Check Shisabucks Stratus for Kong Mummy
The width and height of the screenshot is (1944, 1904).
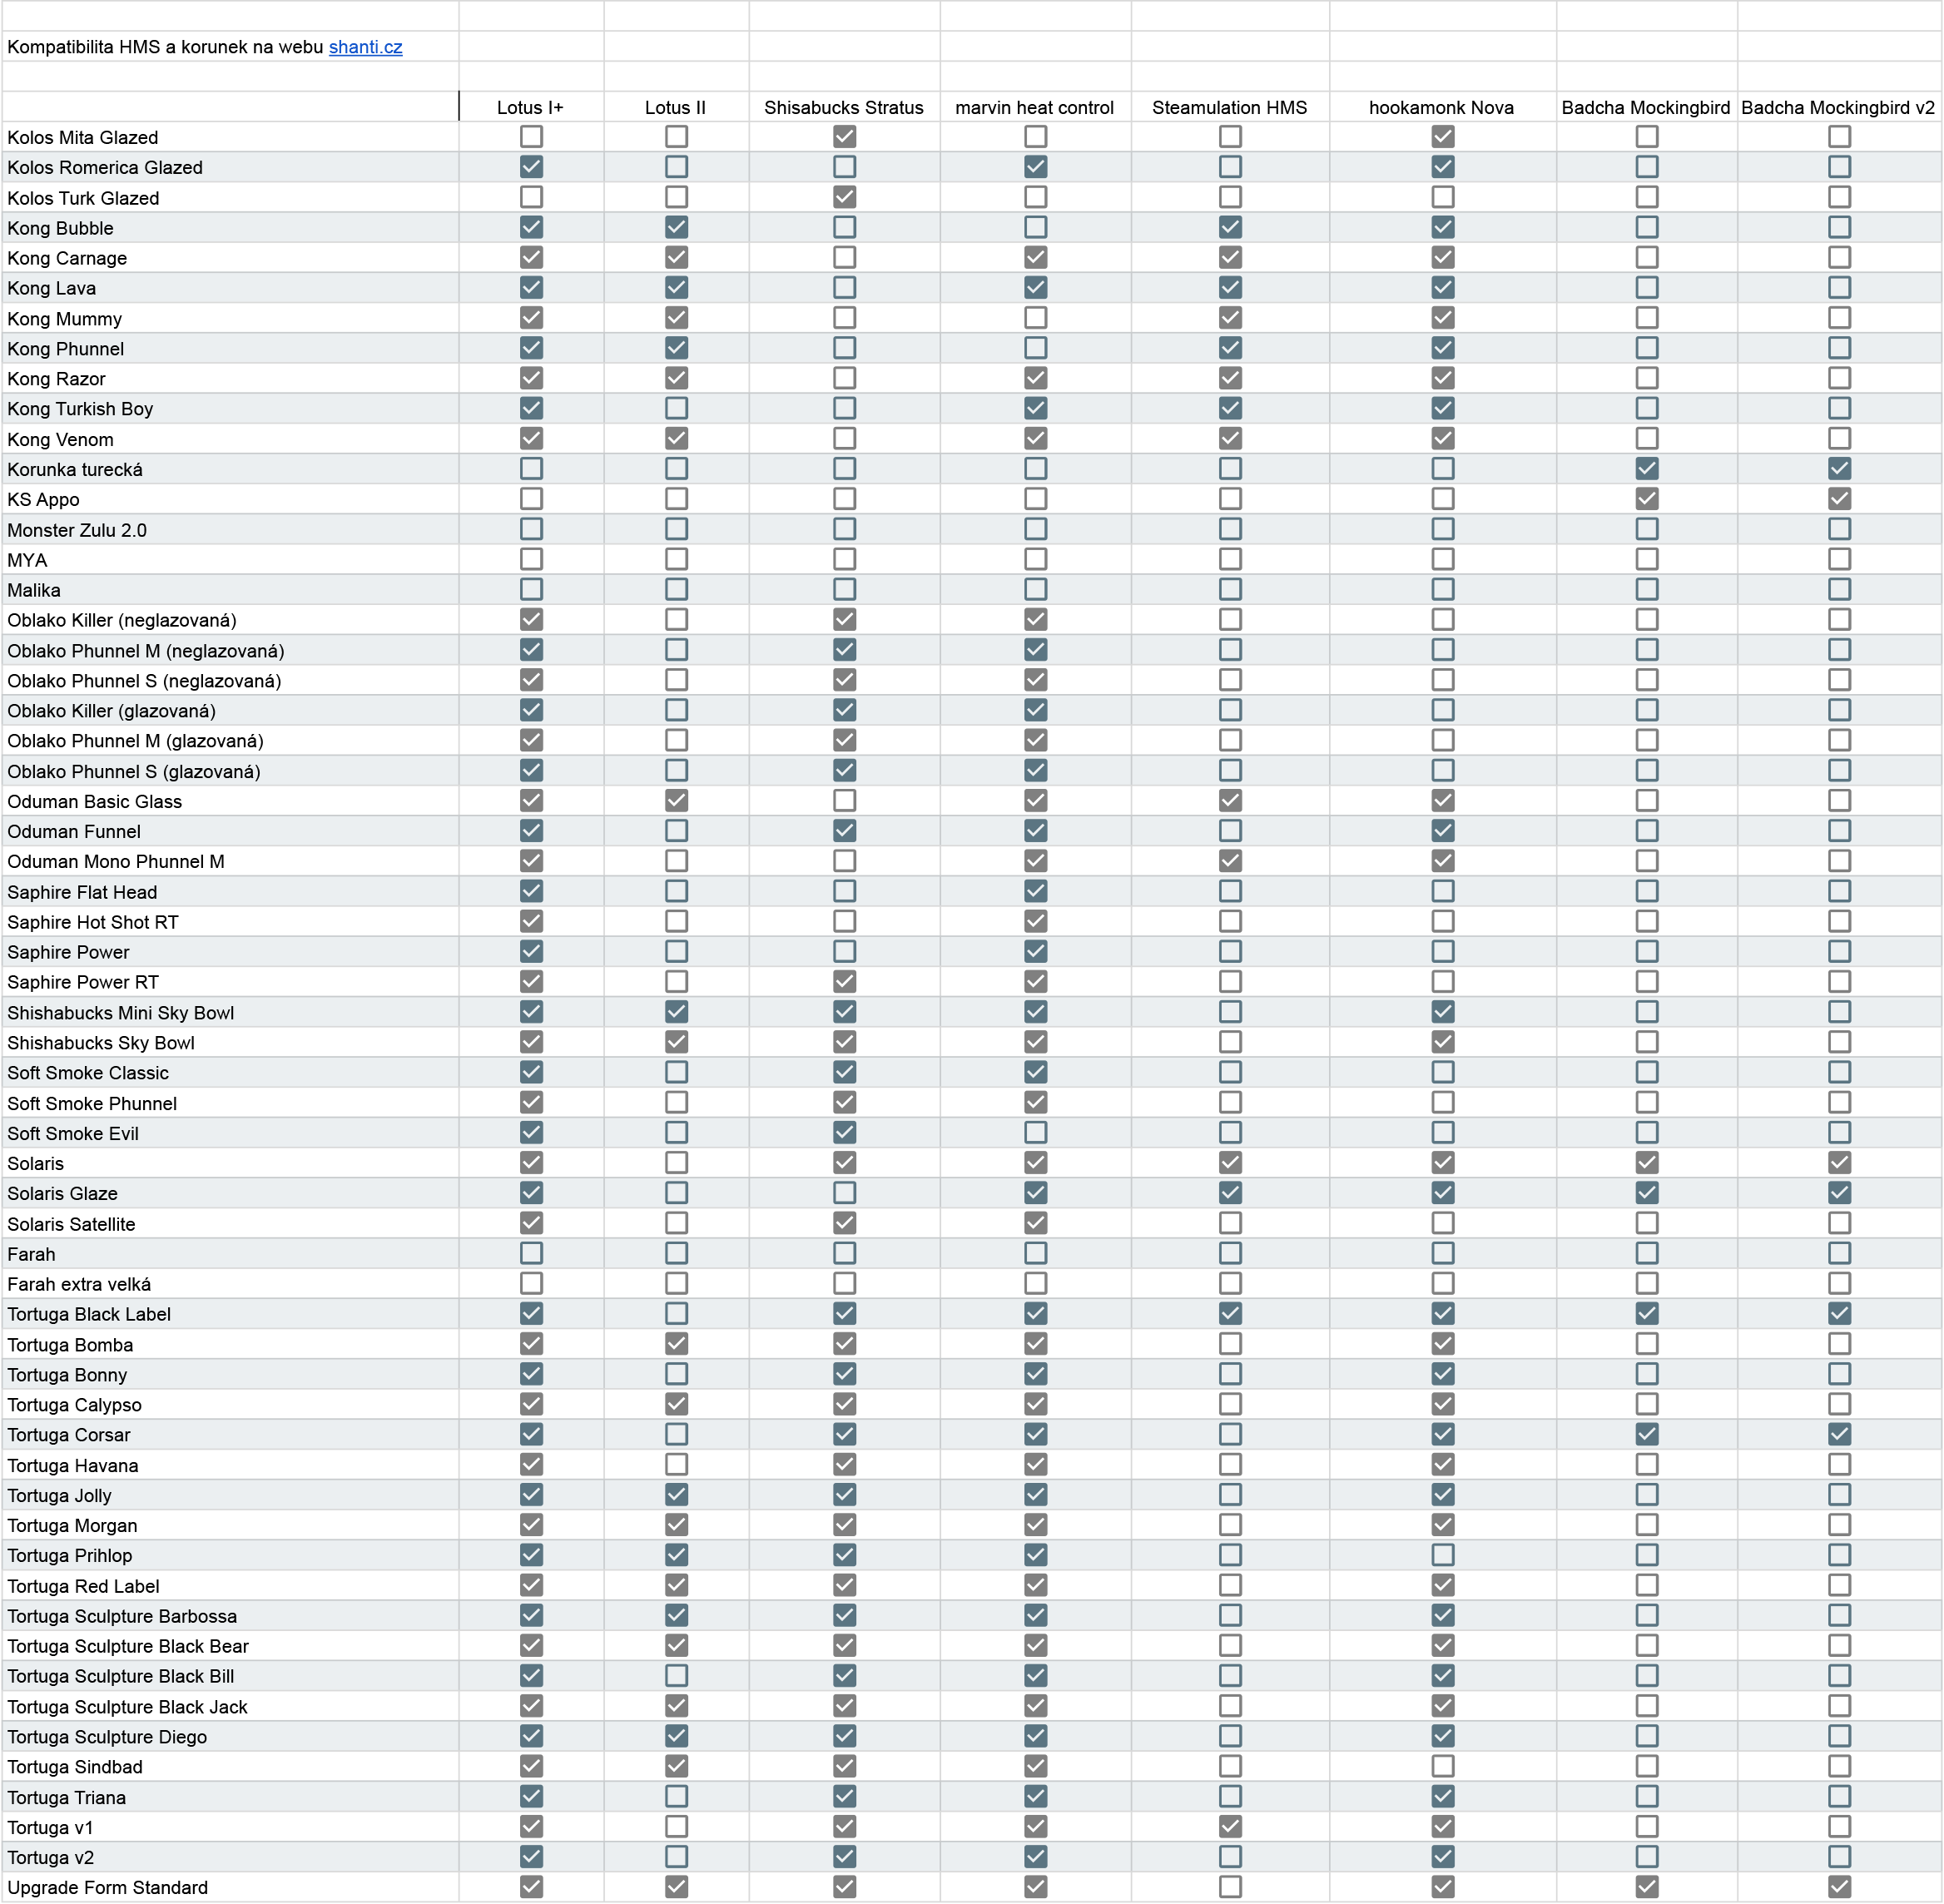pyautogui.click(x=844, y=318)
